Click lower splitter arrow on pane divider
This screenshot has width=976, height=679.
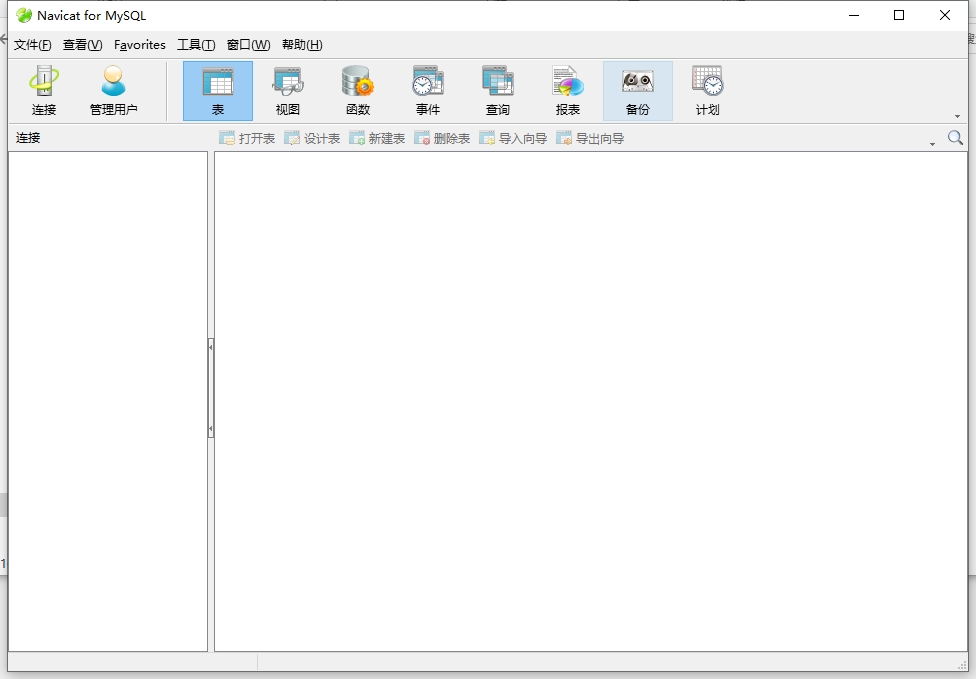coord(210,428)
